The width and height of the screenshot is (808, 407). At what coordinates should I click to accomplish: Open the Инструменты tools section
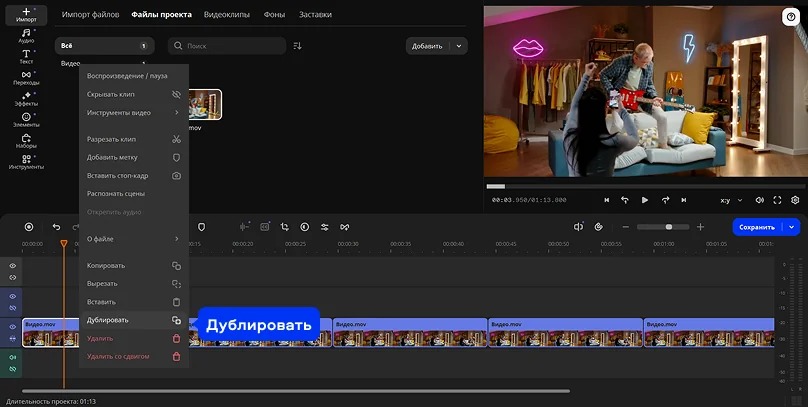coord(26,162)
